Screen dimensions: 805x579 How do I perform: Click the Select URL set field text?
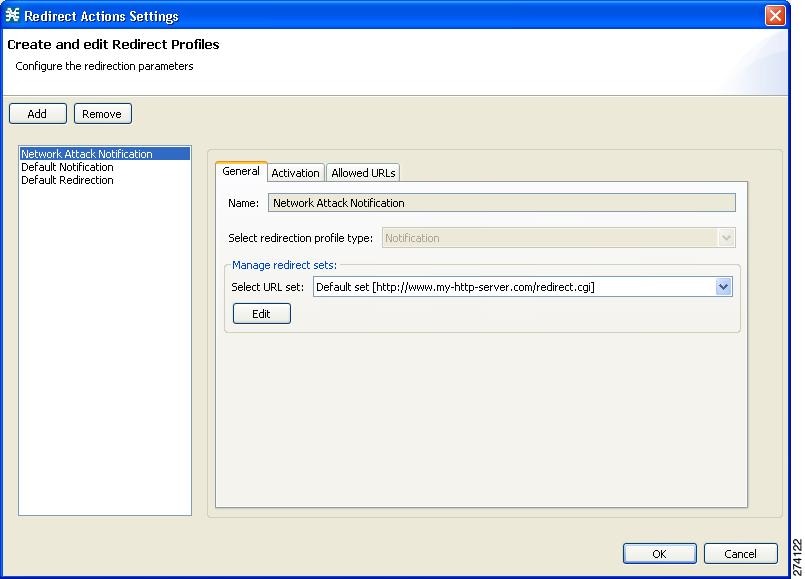point(512,287)
